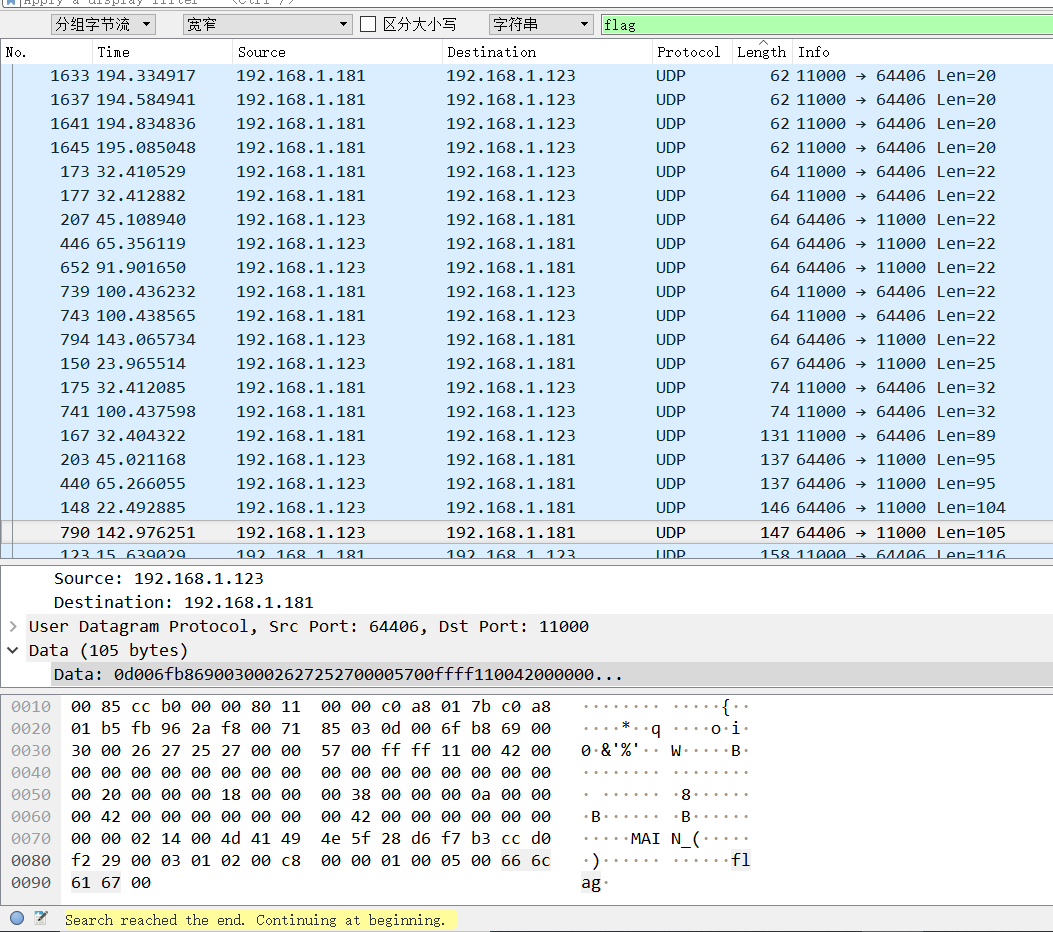Expand the User Datagram Protocol section
This screenshot has width=1053, height=932.
(x=13, y=626)
